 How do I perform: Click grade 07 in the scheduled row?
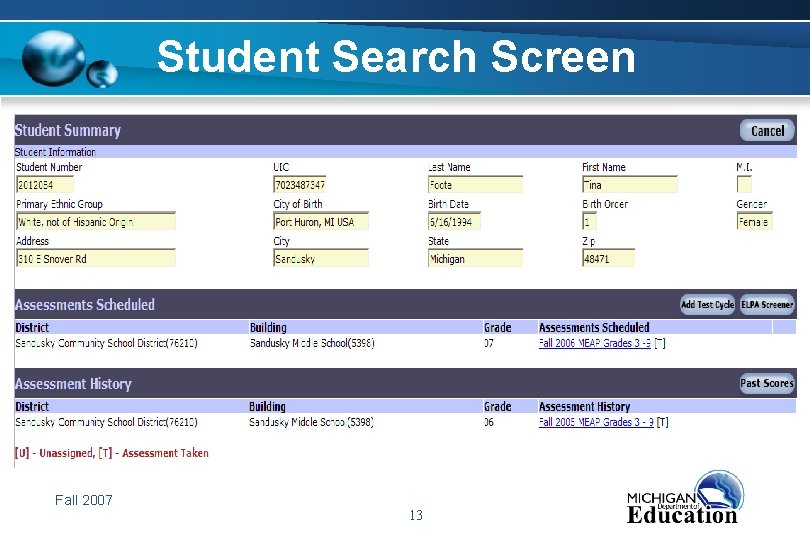(489, 343)
